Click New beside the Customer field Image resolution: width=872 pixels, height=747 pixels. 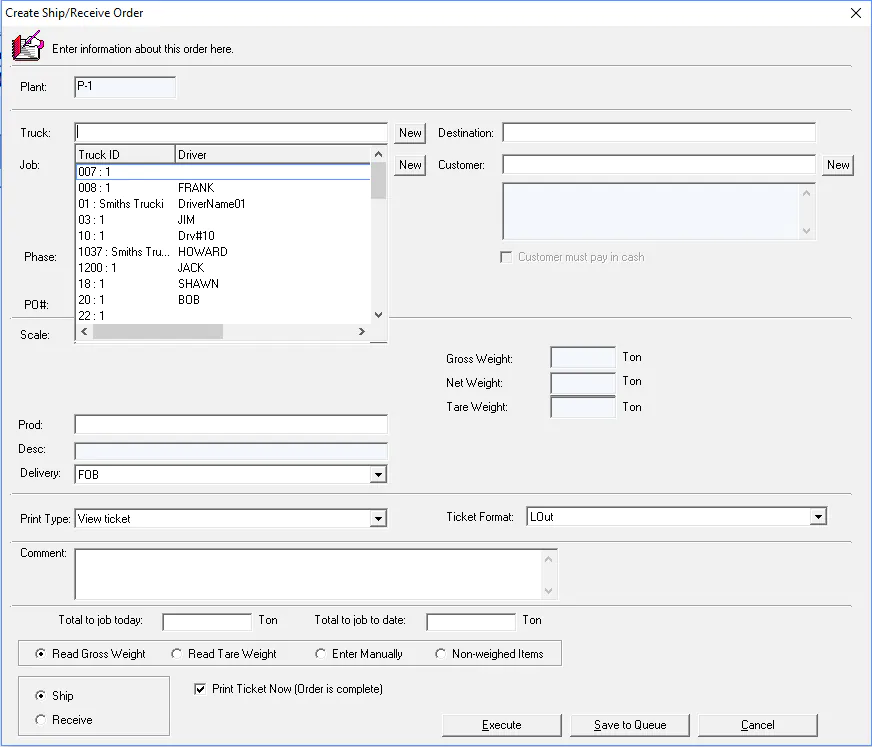[x=837, y=164]
